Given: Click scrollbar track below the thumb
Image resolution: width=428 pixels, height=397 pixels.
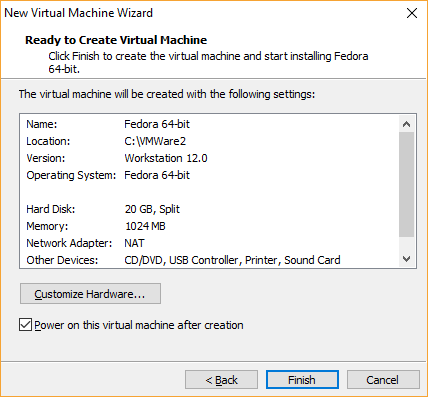Looking at the screenshot, I should click(406, 244).
